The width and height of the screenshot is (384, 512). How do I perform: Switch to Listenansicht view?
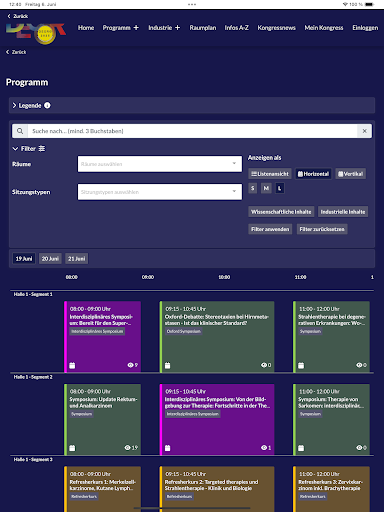pos(270,174)
